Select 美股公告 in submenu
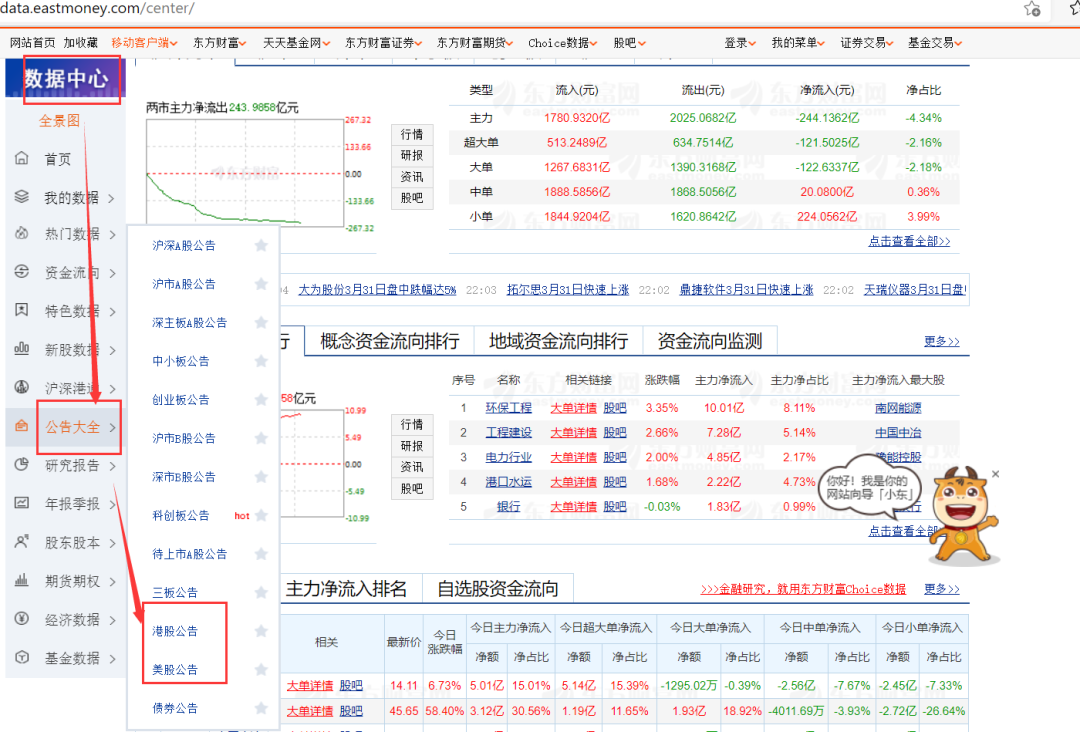The width and height of the screenshot is (1080, 732). [175, 669]
